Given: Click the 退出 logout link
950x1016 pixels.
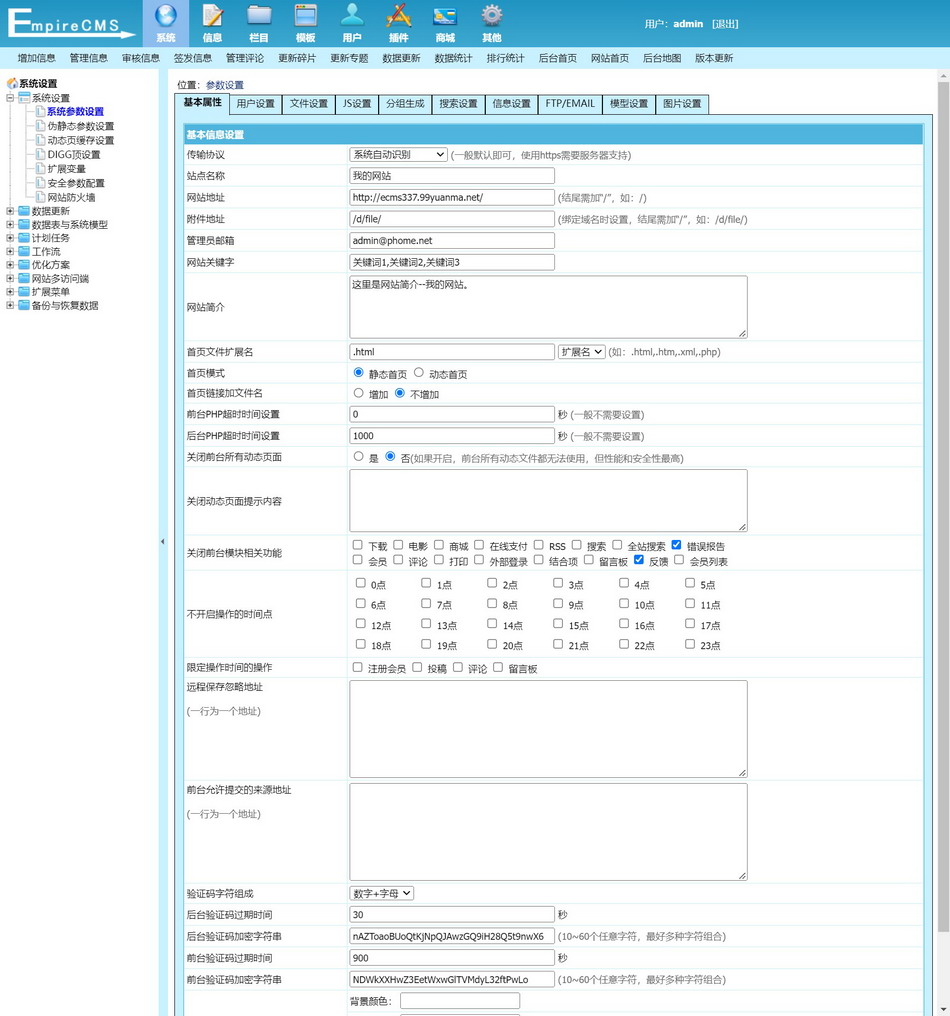Looking at the screenshot, I should 725,24.
